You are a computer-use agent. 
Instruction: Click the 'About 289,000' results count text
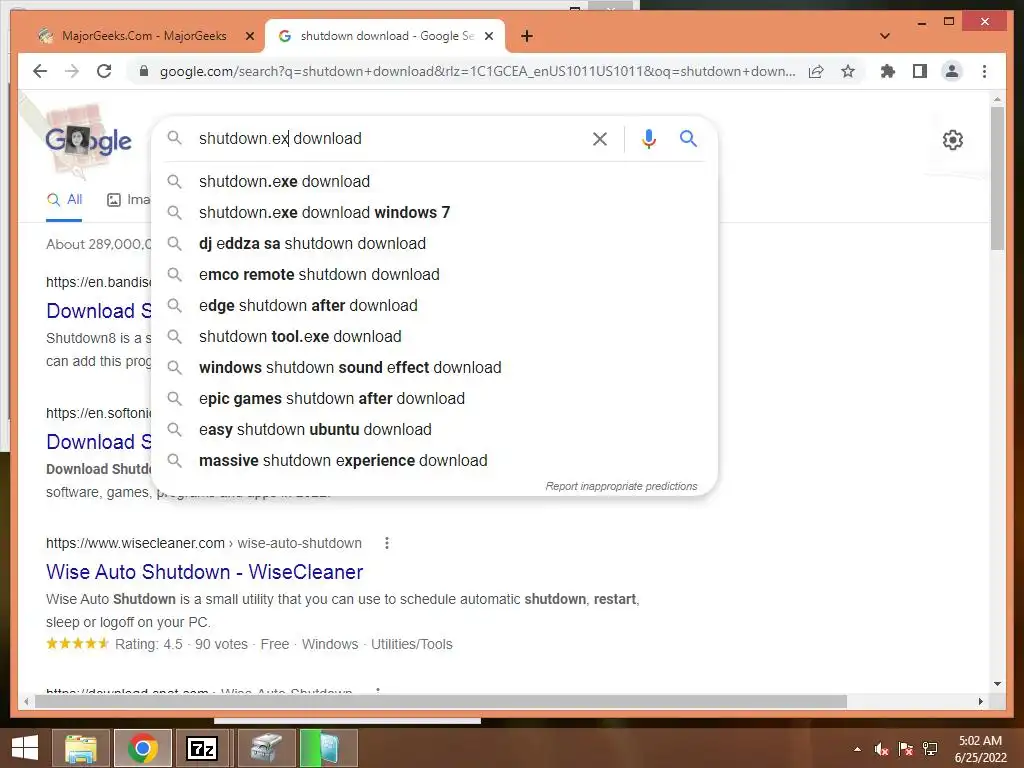point(99,244)
